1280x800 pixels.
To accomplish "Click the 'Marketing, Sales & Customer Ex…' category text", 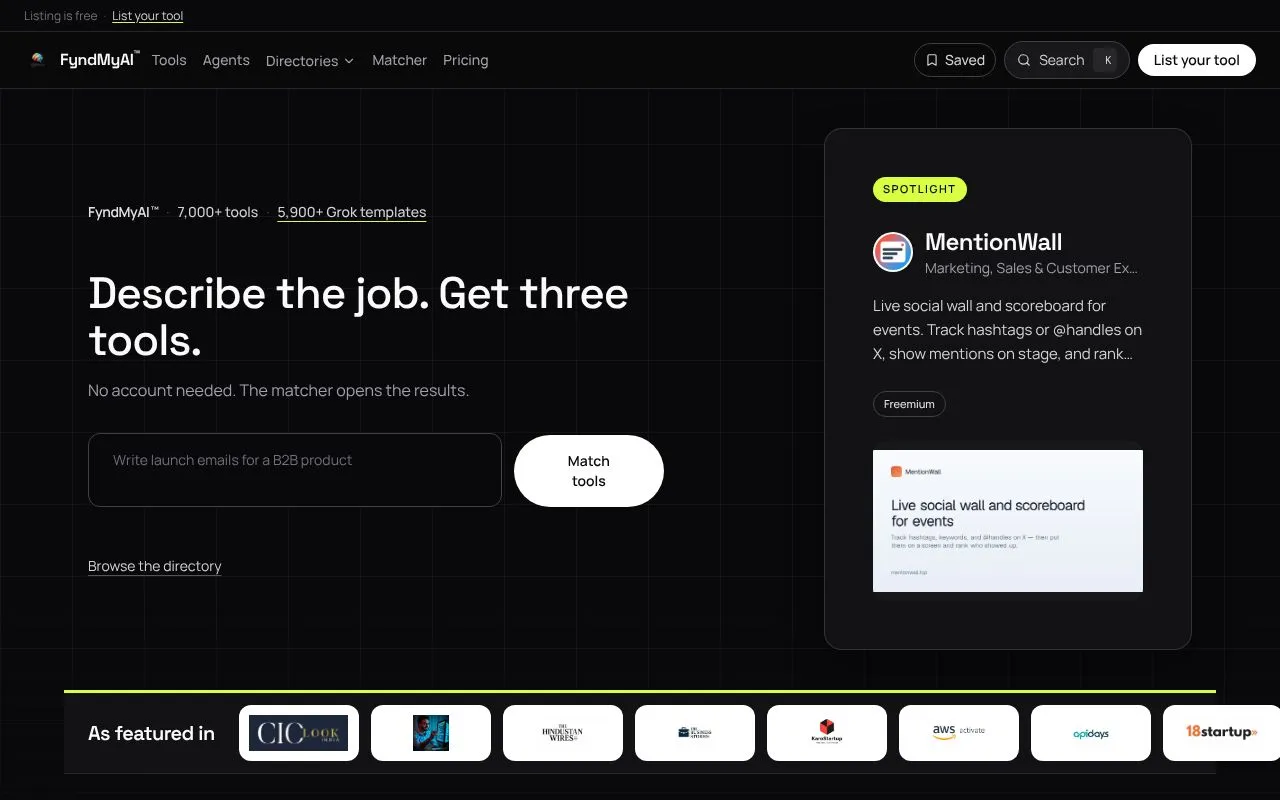I will (x=1031, y=268).
